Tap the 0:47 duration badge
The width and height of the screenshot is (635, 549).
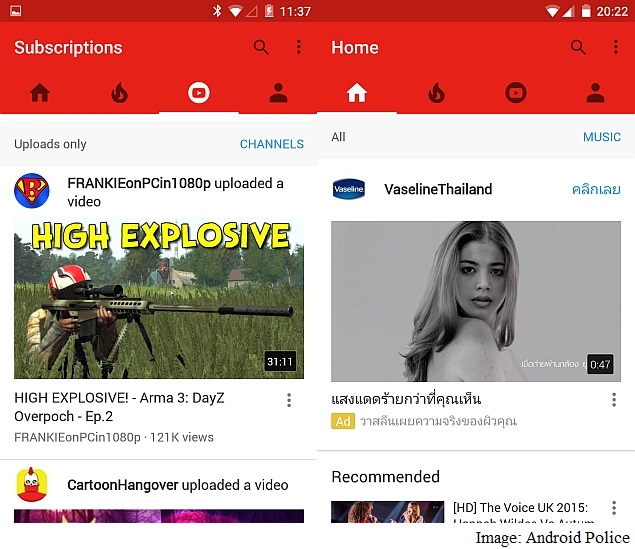coord(600,364)
